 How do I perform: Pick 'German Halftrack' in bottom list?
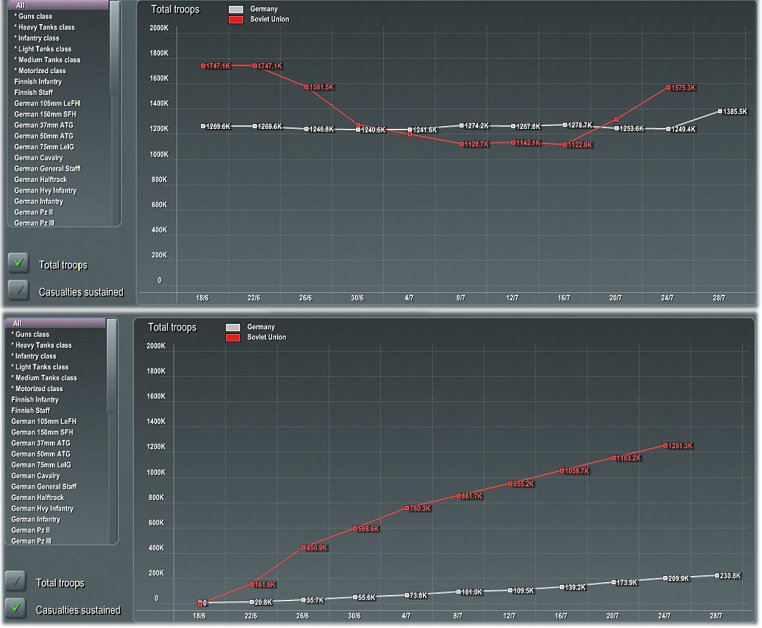[x=37, y=498]
